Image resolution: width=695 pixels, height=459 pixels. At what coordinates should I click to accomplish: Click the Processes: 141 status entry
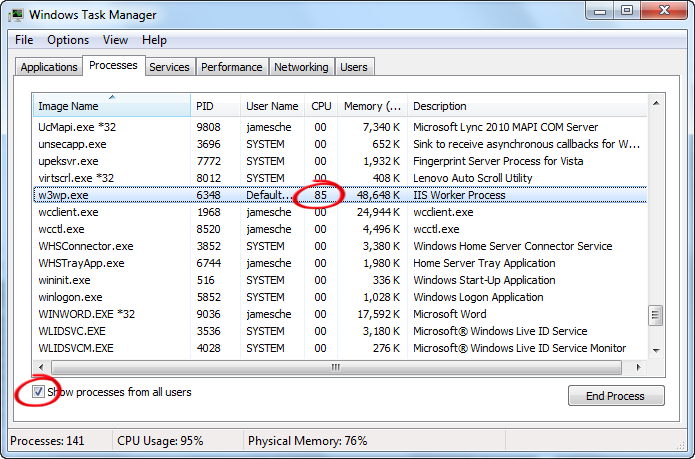(x=47, y=441)
